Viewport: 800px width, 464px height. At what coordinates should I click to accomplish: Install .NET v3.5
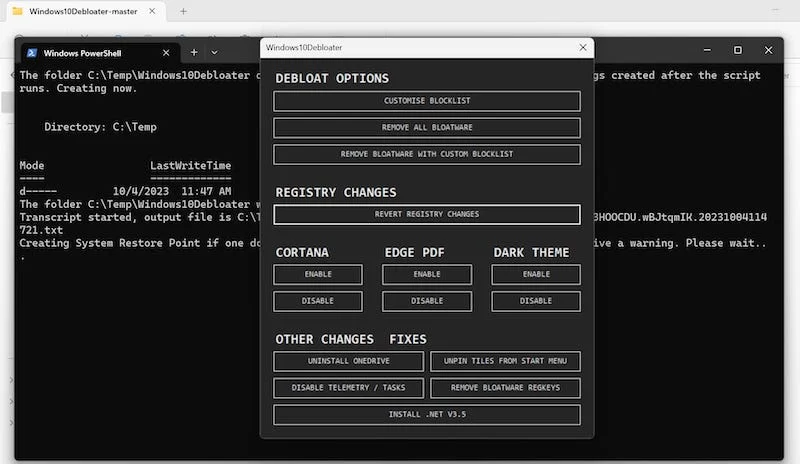pos(427,414)
